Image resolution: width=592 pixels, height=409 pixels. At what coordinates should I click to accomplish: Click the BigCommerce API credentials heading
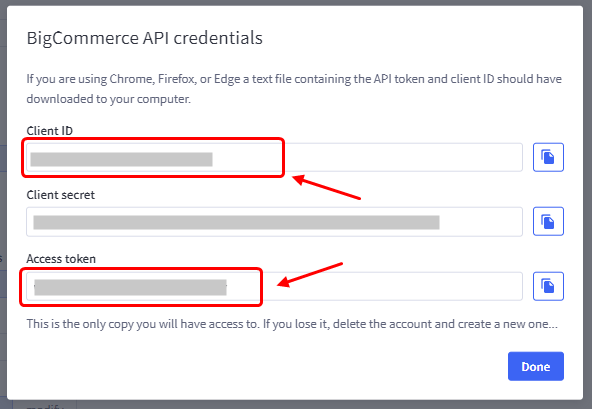(x=144, y=38)
